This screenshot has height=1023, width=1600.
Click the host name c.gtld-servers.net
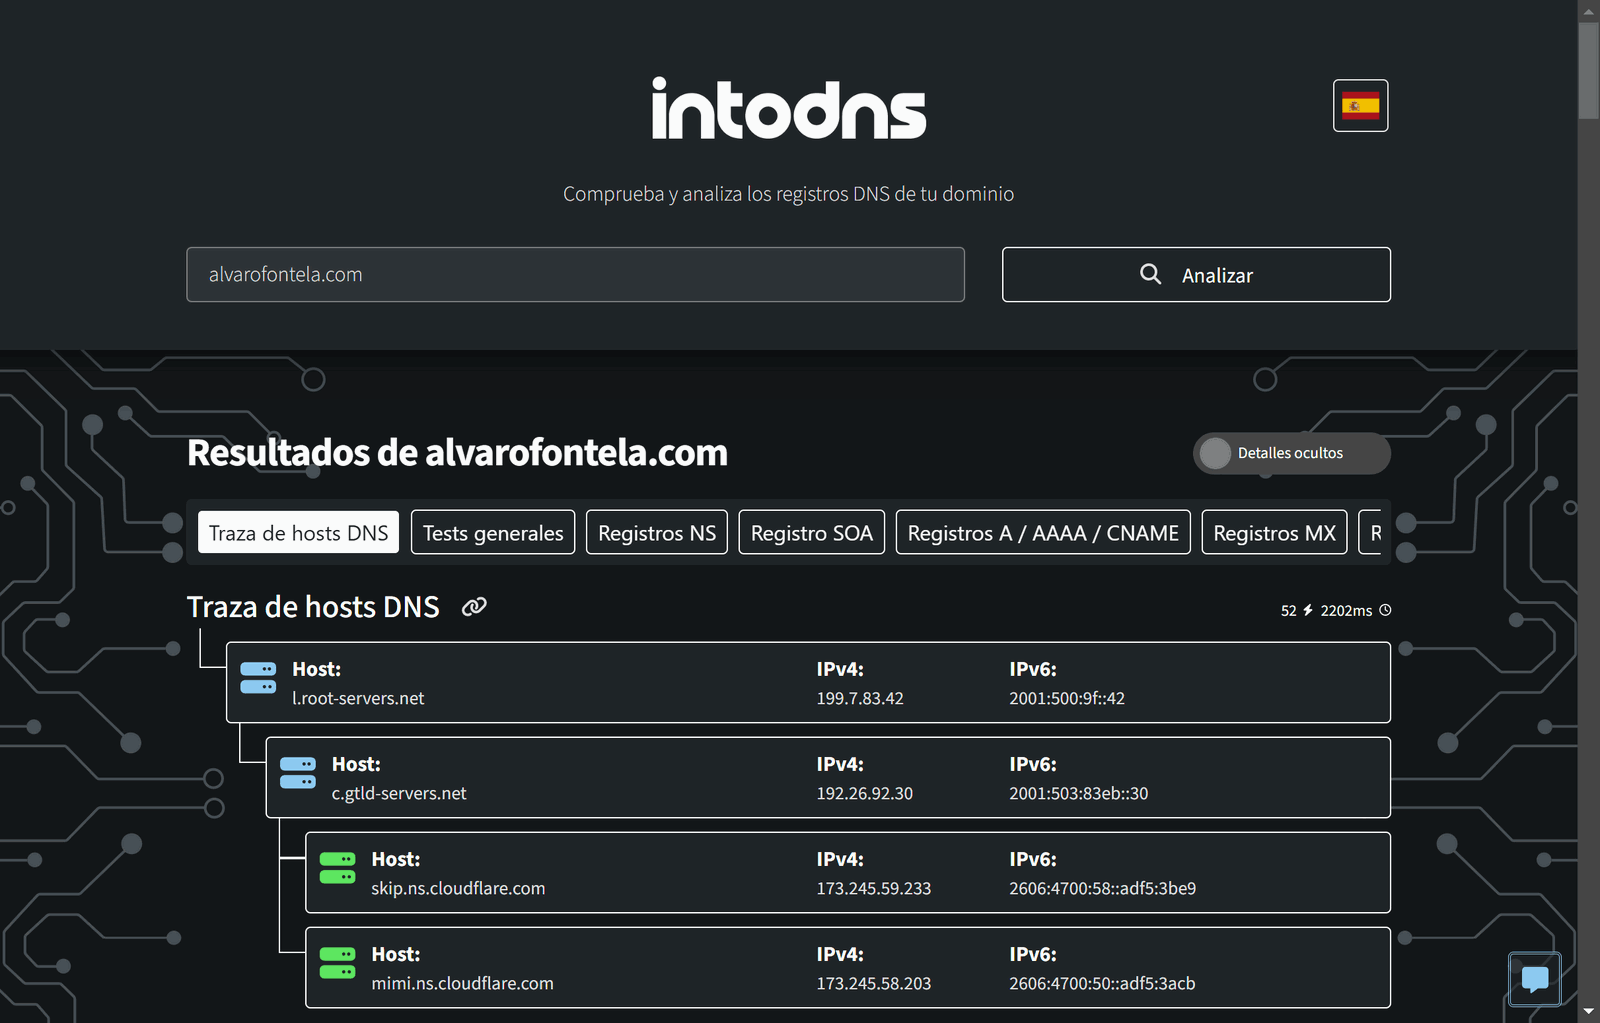(399, 793)
